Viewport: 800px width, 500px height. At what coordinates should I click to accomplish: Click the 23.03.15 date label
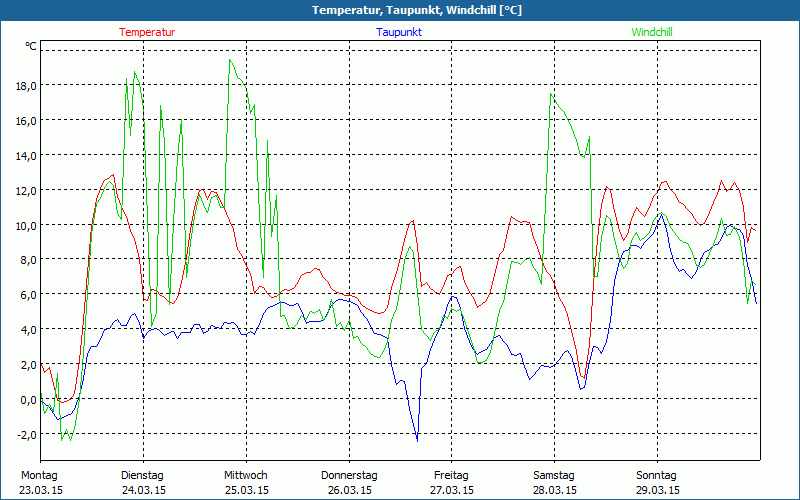point(39,490)
